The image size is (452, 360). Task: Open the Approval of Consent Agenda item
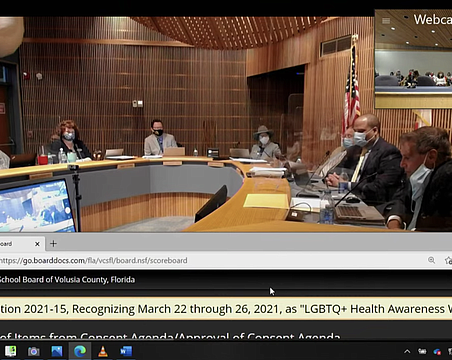(170, 336)
